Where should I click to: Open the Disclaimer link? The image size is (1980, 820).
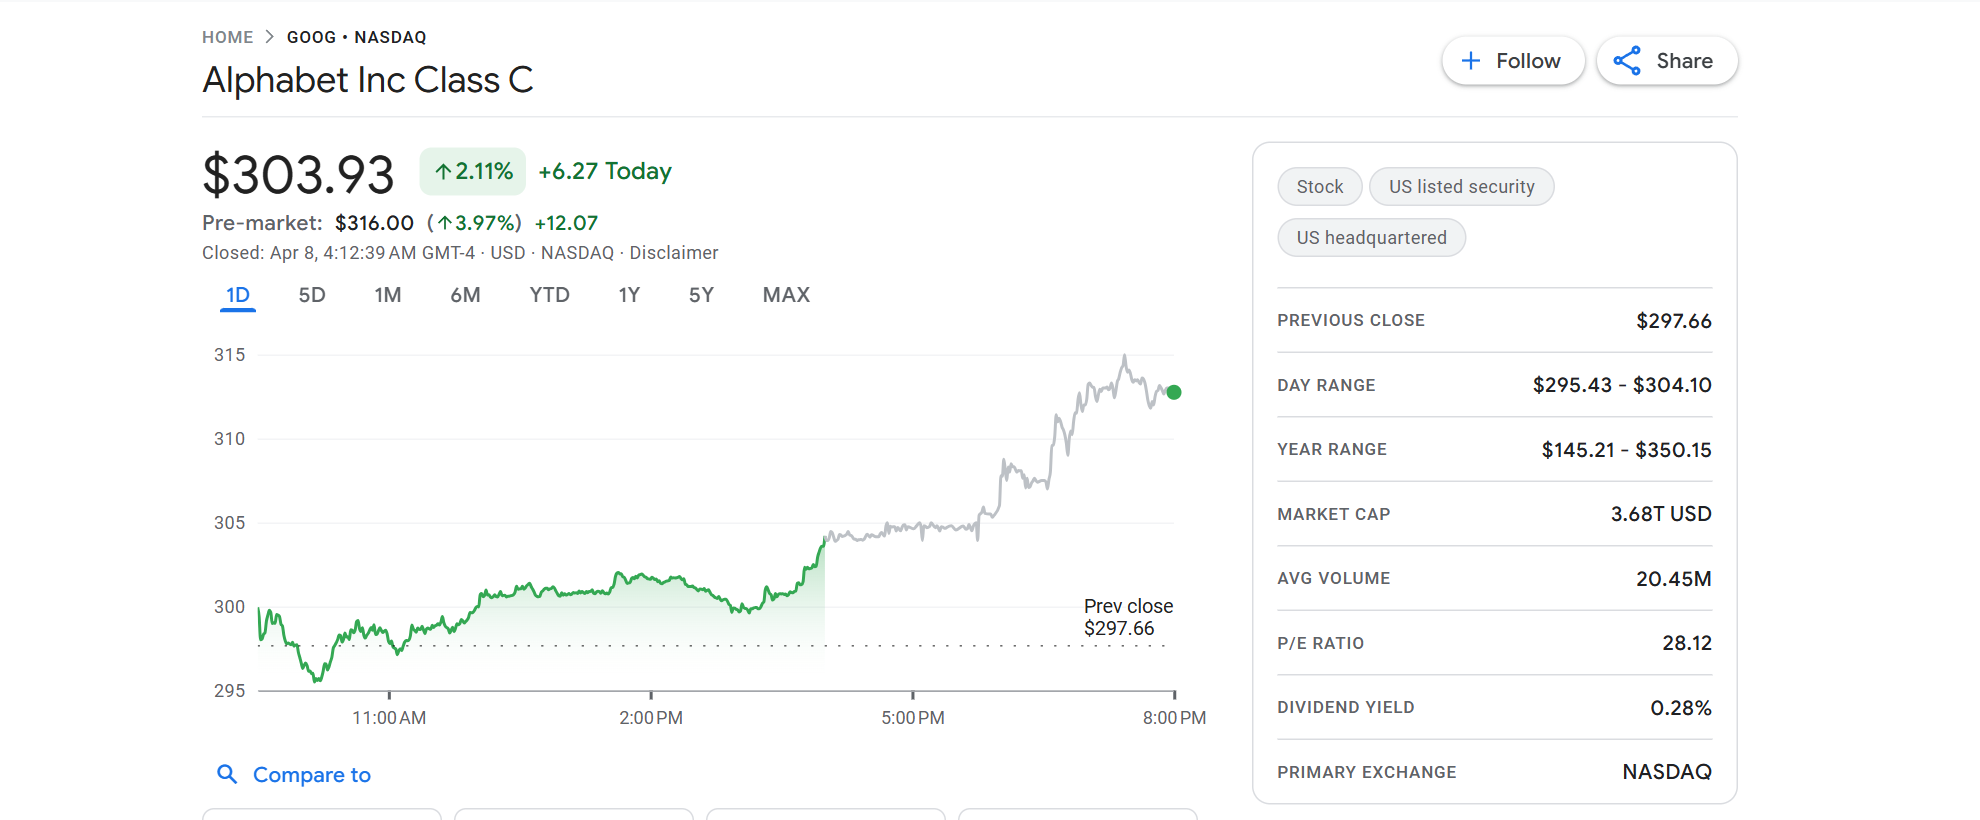(x=674, y=253)
